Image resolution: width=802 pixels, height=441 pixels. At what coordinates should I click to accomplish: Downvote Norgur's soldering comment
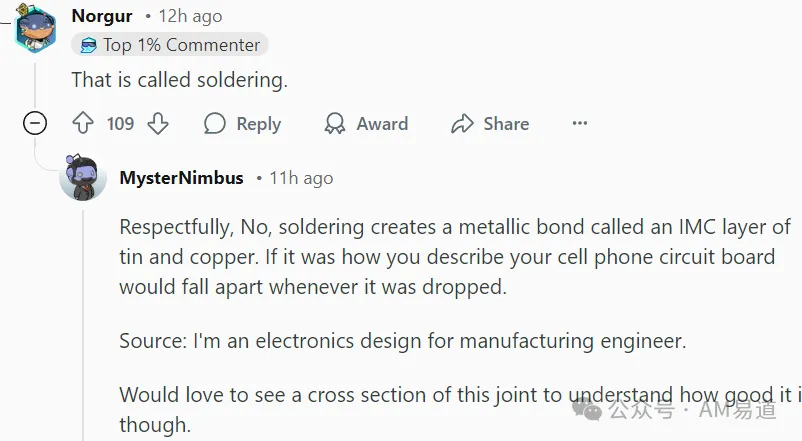tap(158, 123)
